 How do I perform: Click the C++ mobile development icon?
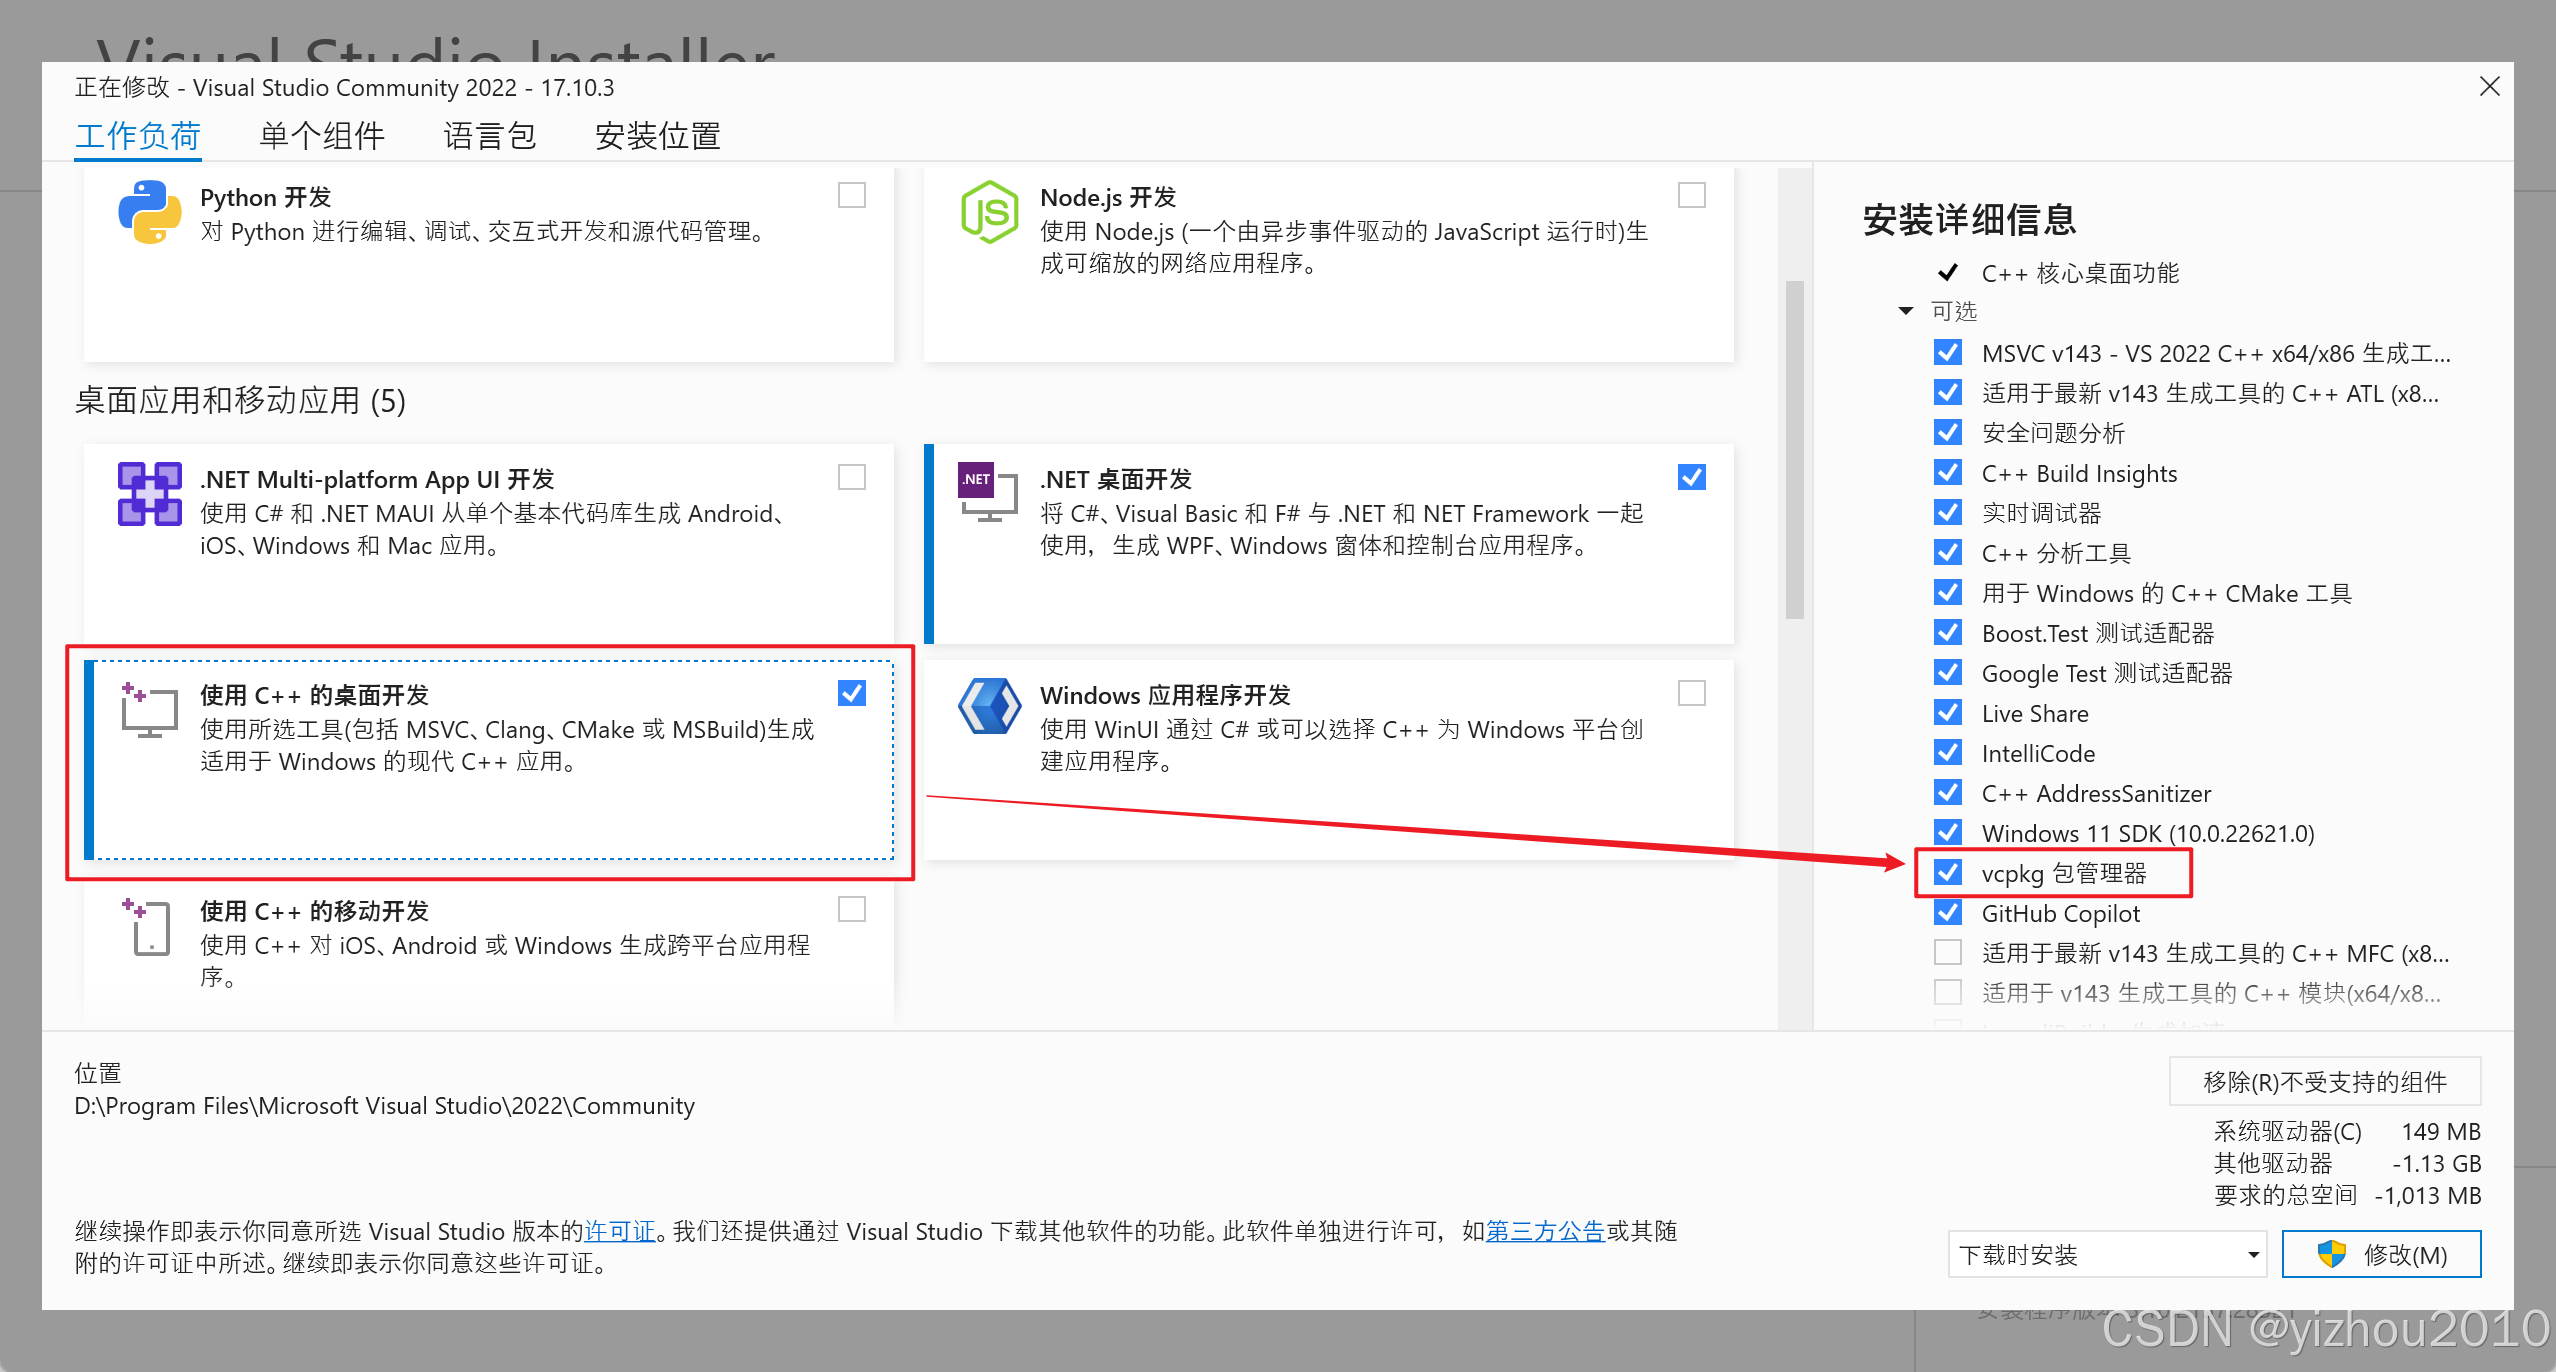tap(148, 926)
